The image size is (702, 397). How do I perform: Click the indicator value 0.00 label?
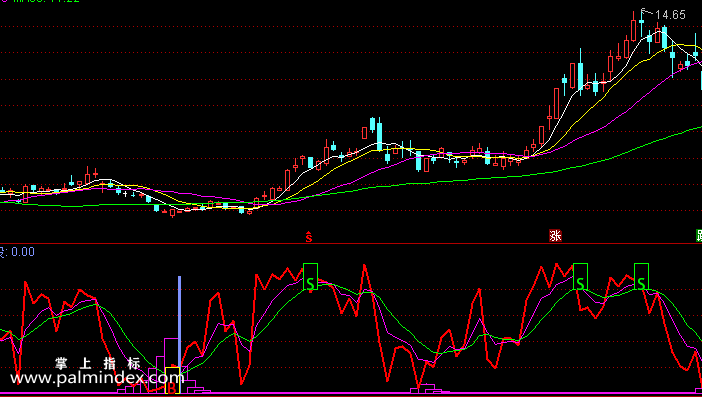pos(23,252)
